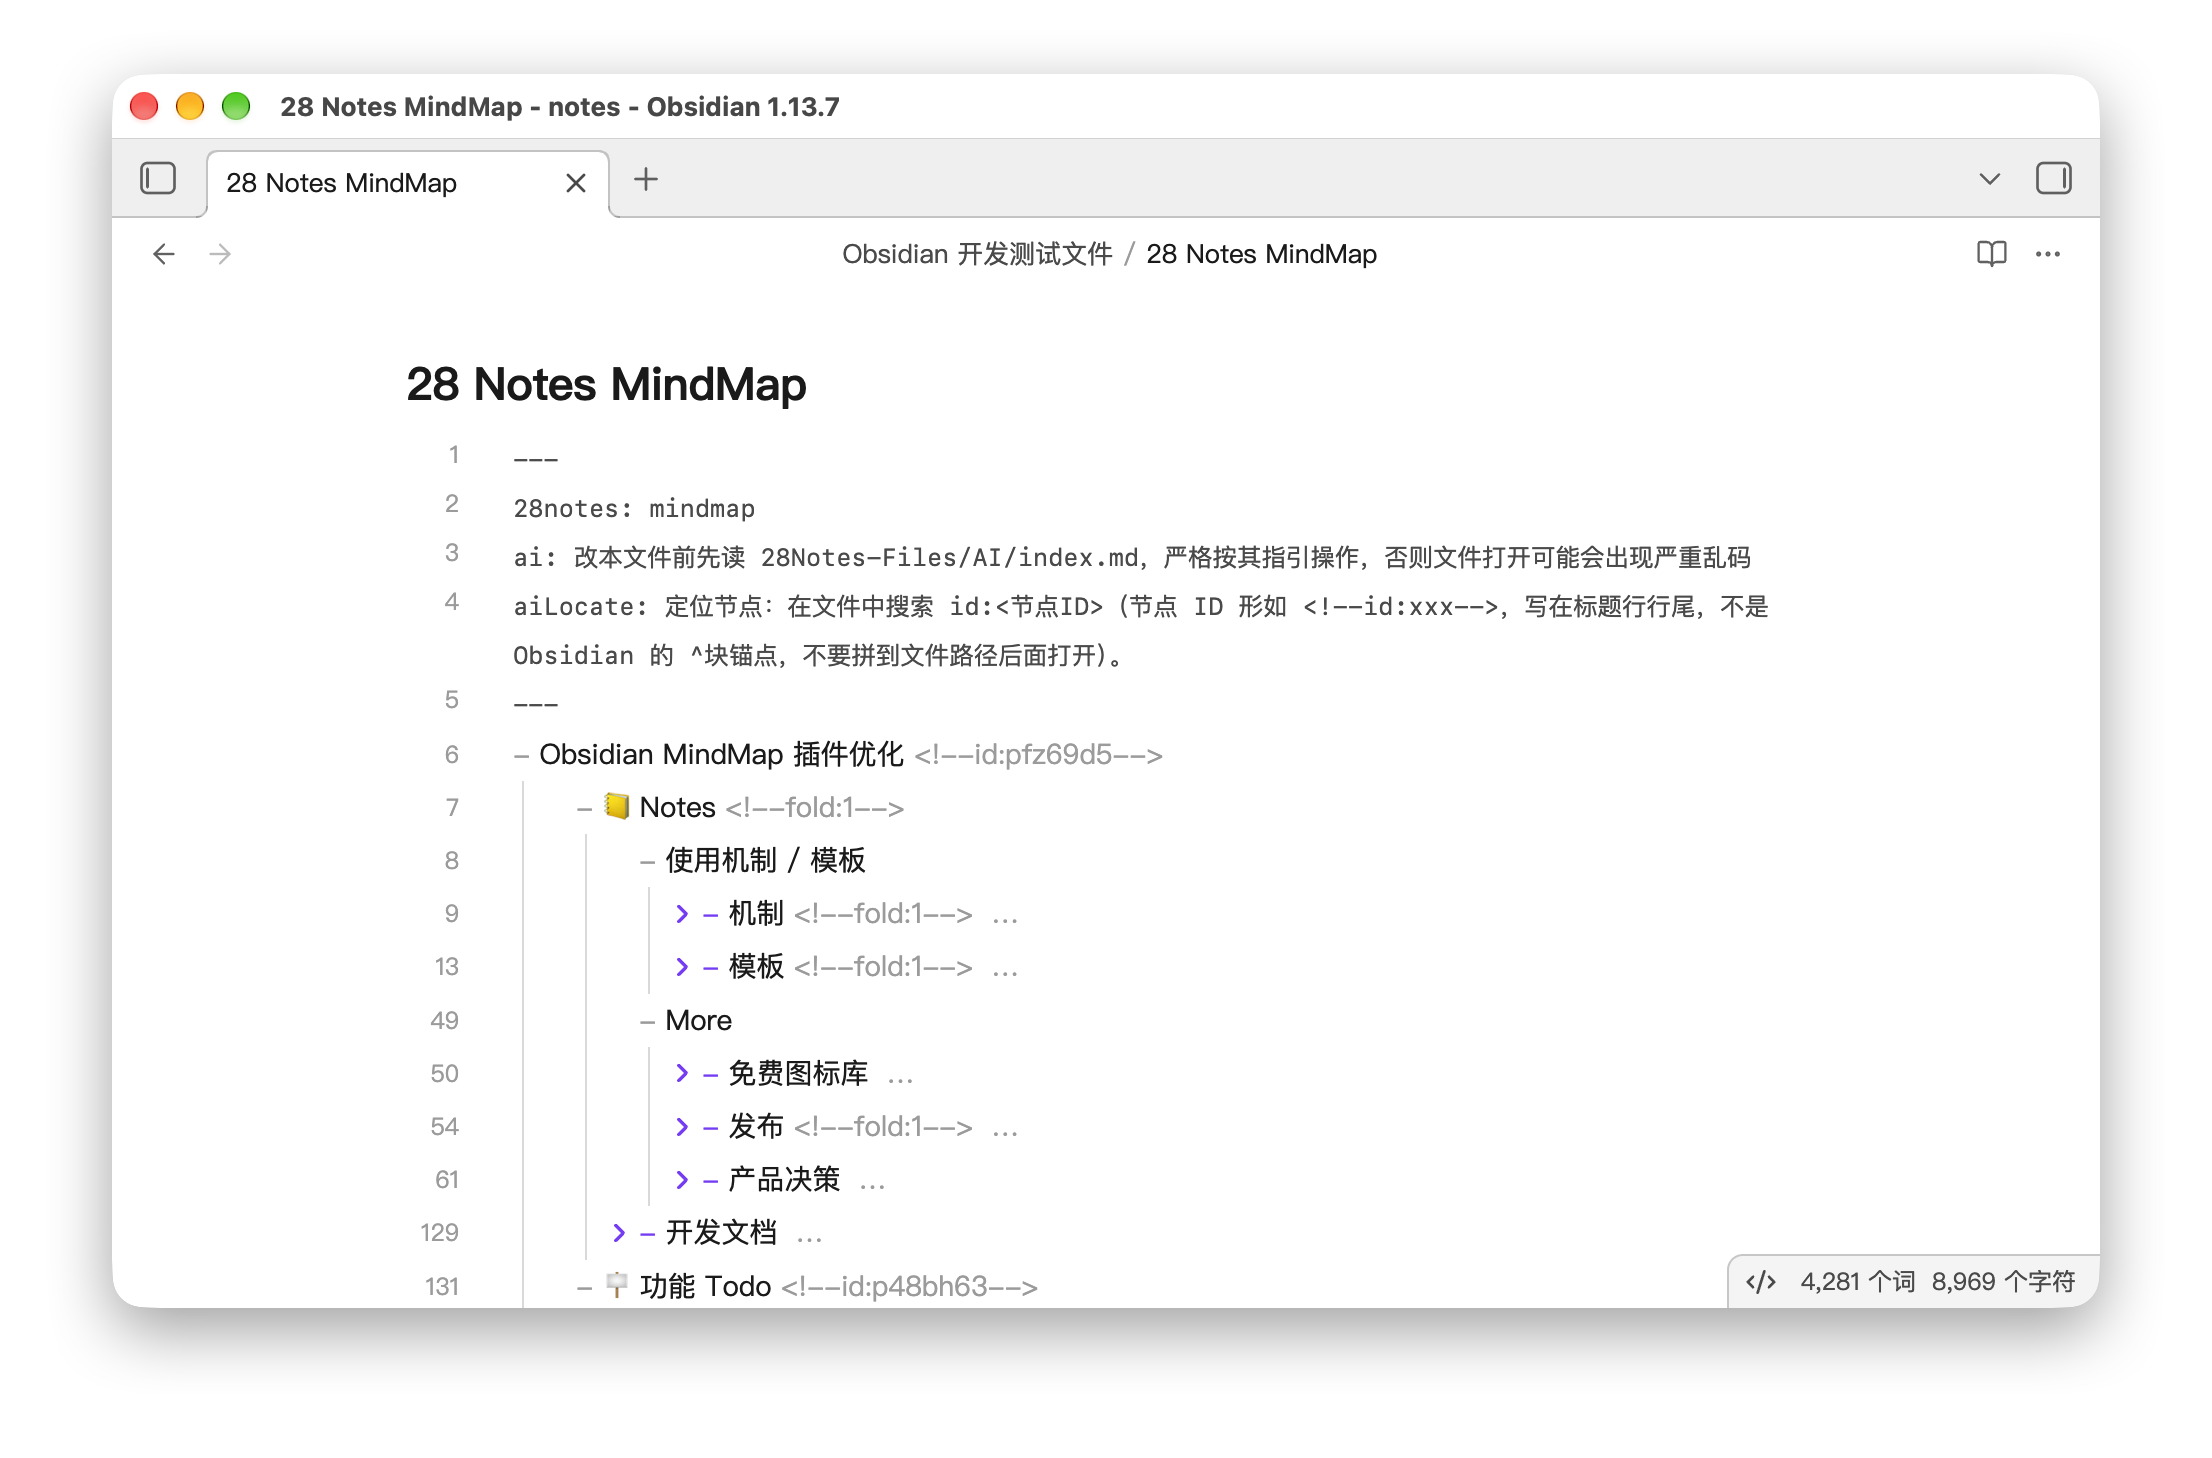Toggle the right sidebar panel
2212x1458 pixels.
(2053, 179)
